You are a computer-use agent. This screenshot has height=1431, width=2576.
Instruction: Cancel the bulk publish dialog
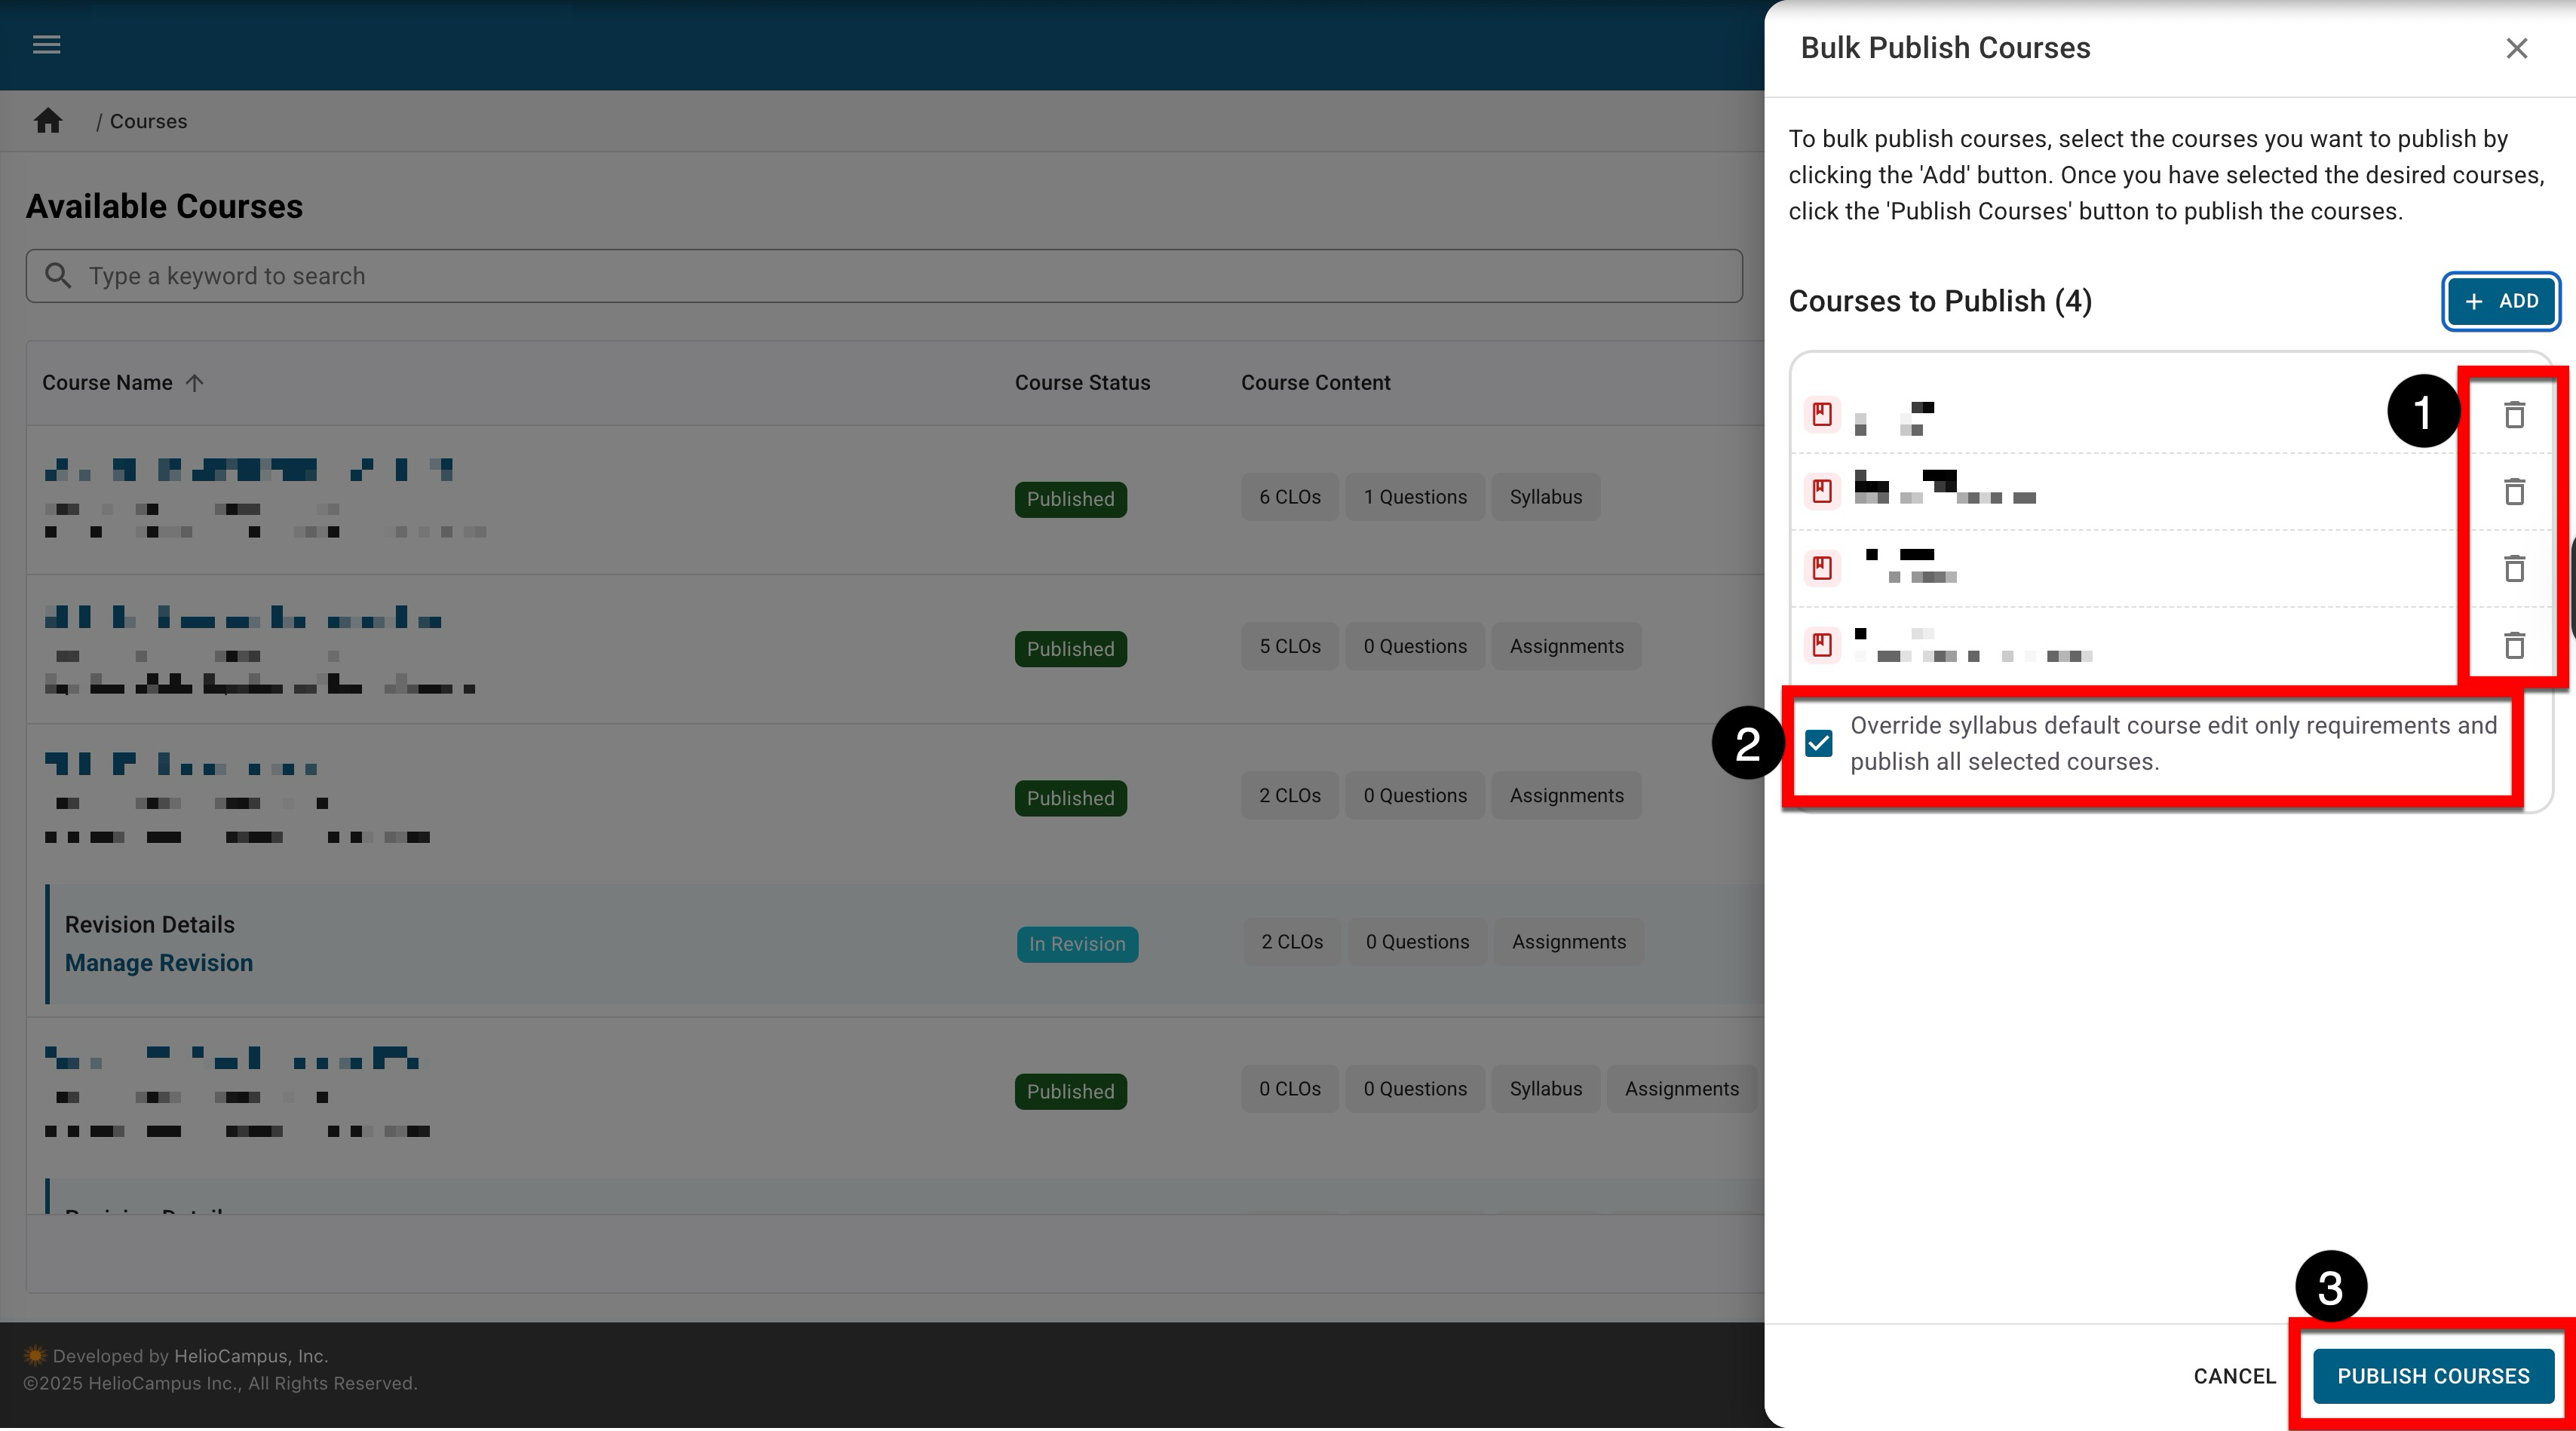tap(2234, 1376)
